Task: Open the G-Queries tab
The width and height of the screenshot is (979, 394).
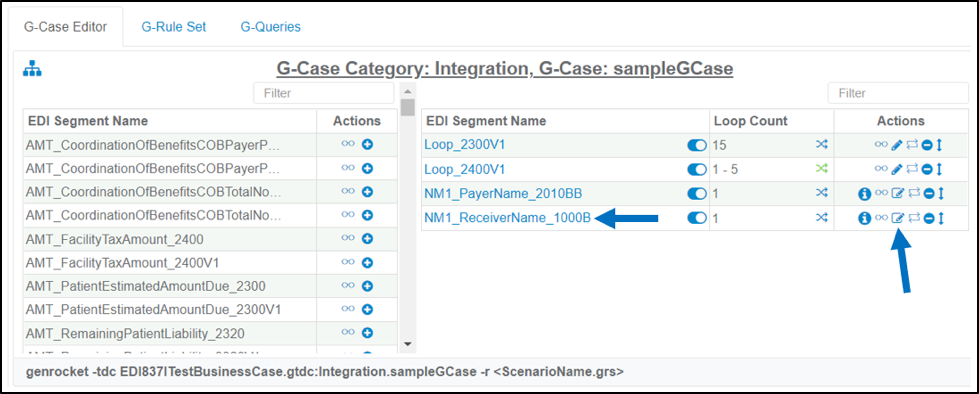Action: pyautogui.click(x=270, y=27)
